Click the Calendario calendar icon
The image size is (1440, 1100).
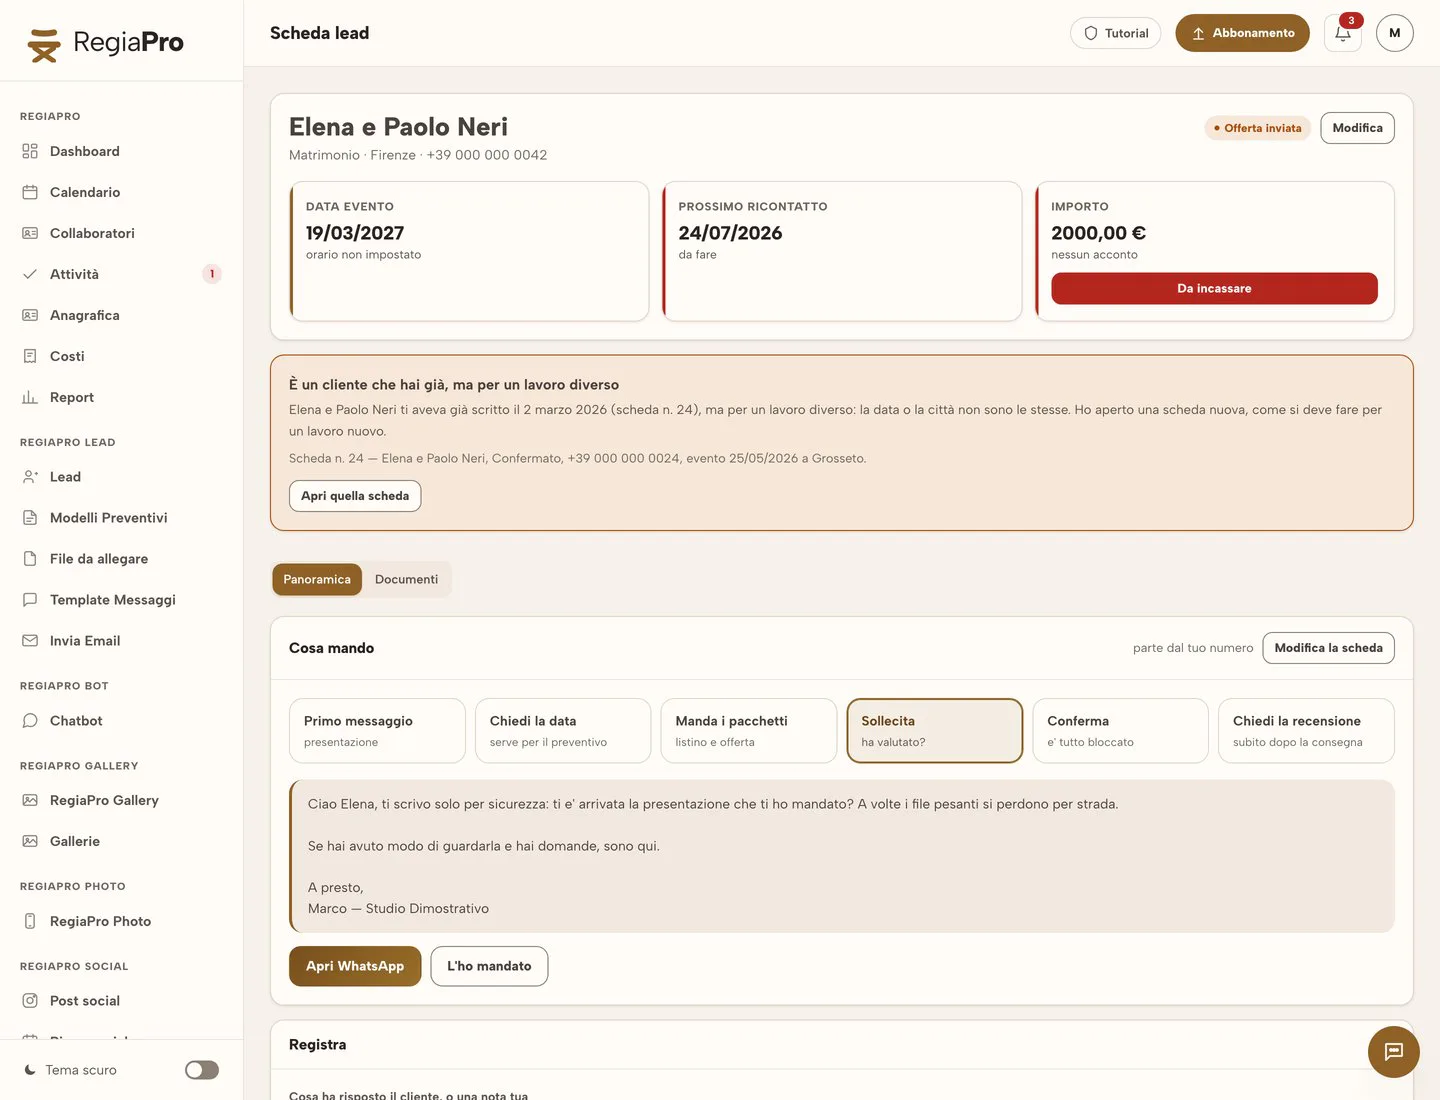coord(30,192)
